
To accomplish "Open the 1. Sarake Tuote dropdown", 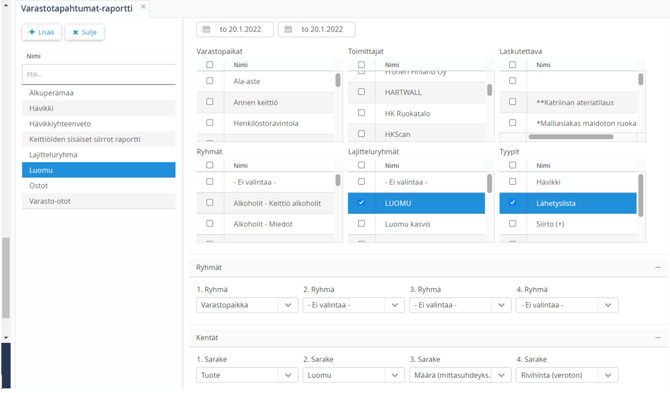I will tap(247, 375).
